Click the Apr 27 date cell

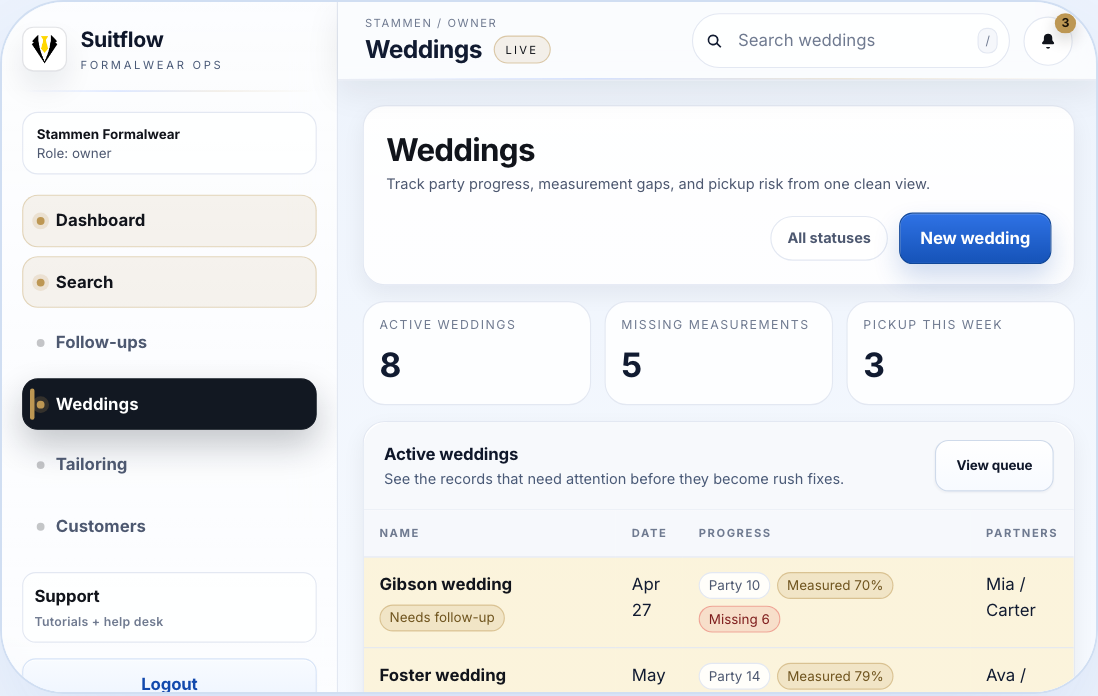point(646,597)
